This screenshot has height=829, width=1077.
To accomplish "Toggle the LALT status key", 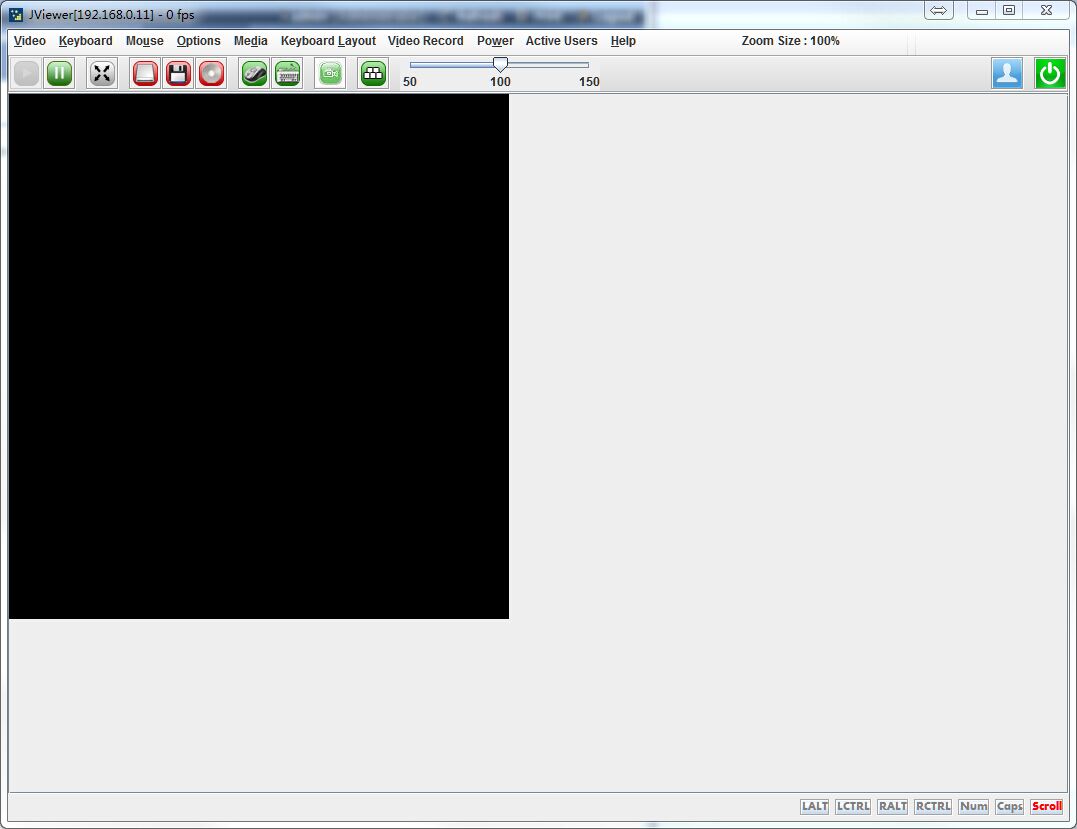I will [815, 806].
